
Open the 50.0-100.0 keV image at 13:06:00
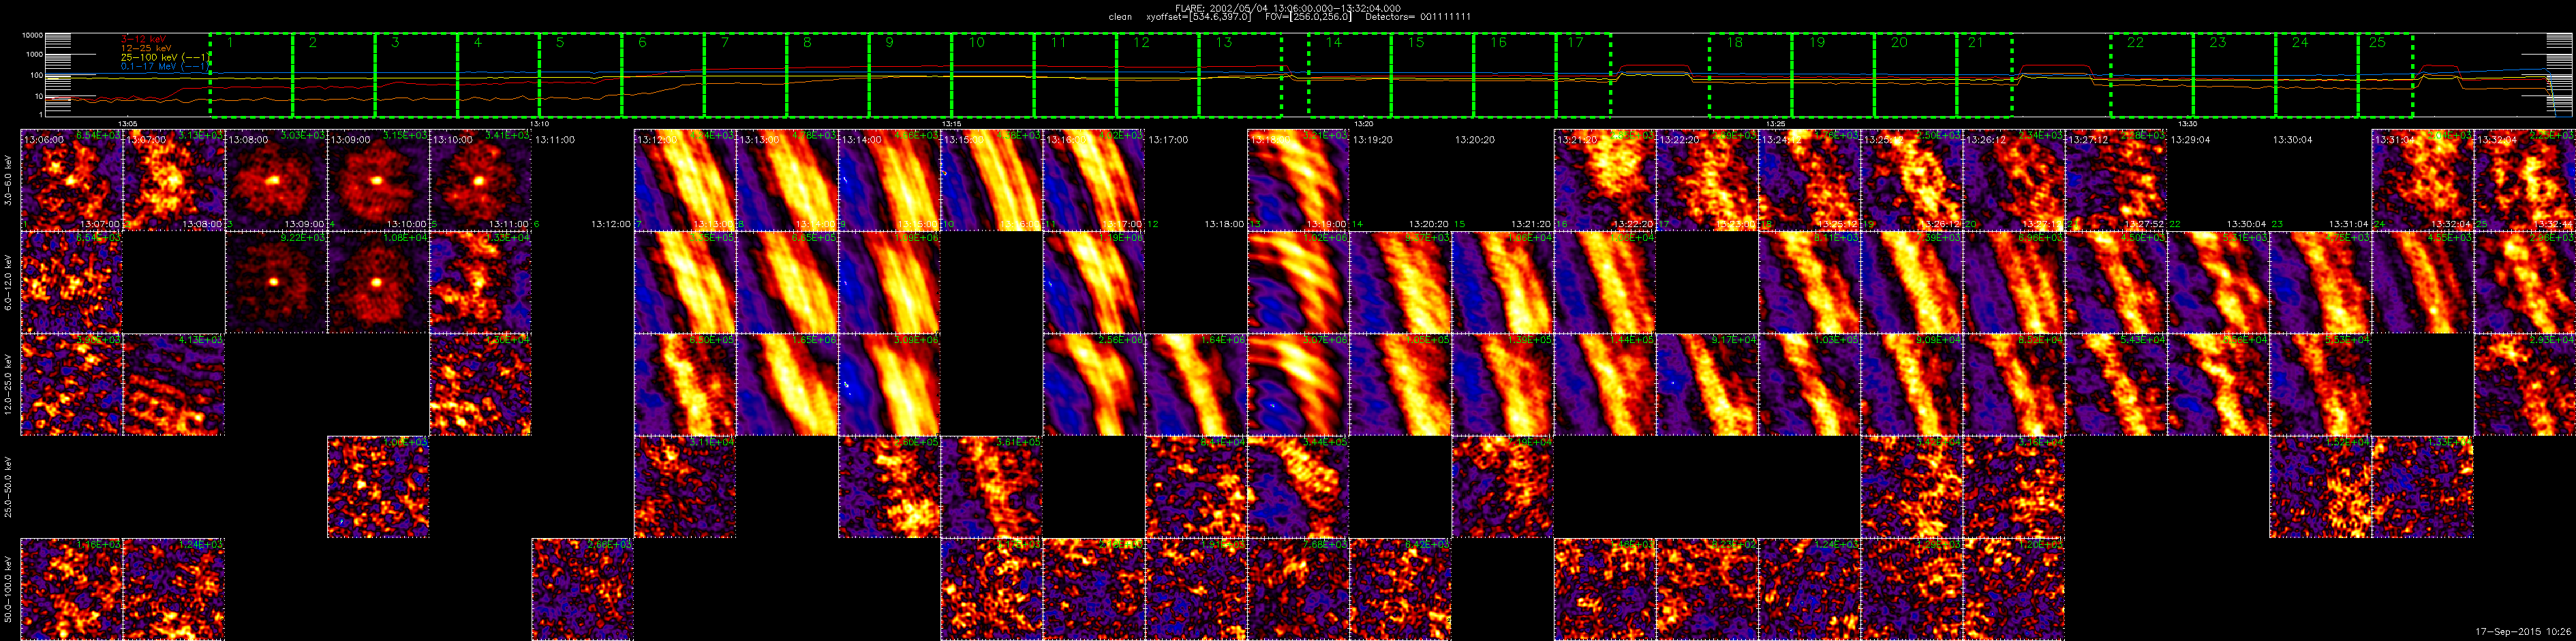pos(71,590)
